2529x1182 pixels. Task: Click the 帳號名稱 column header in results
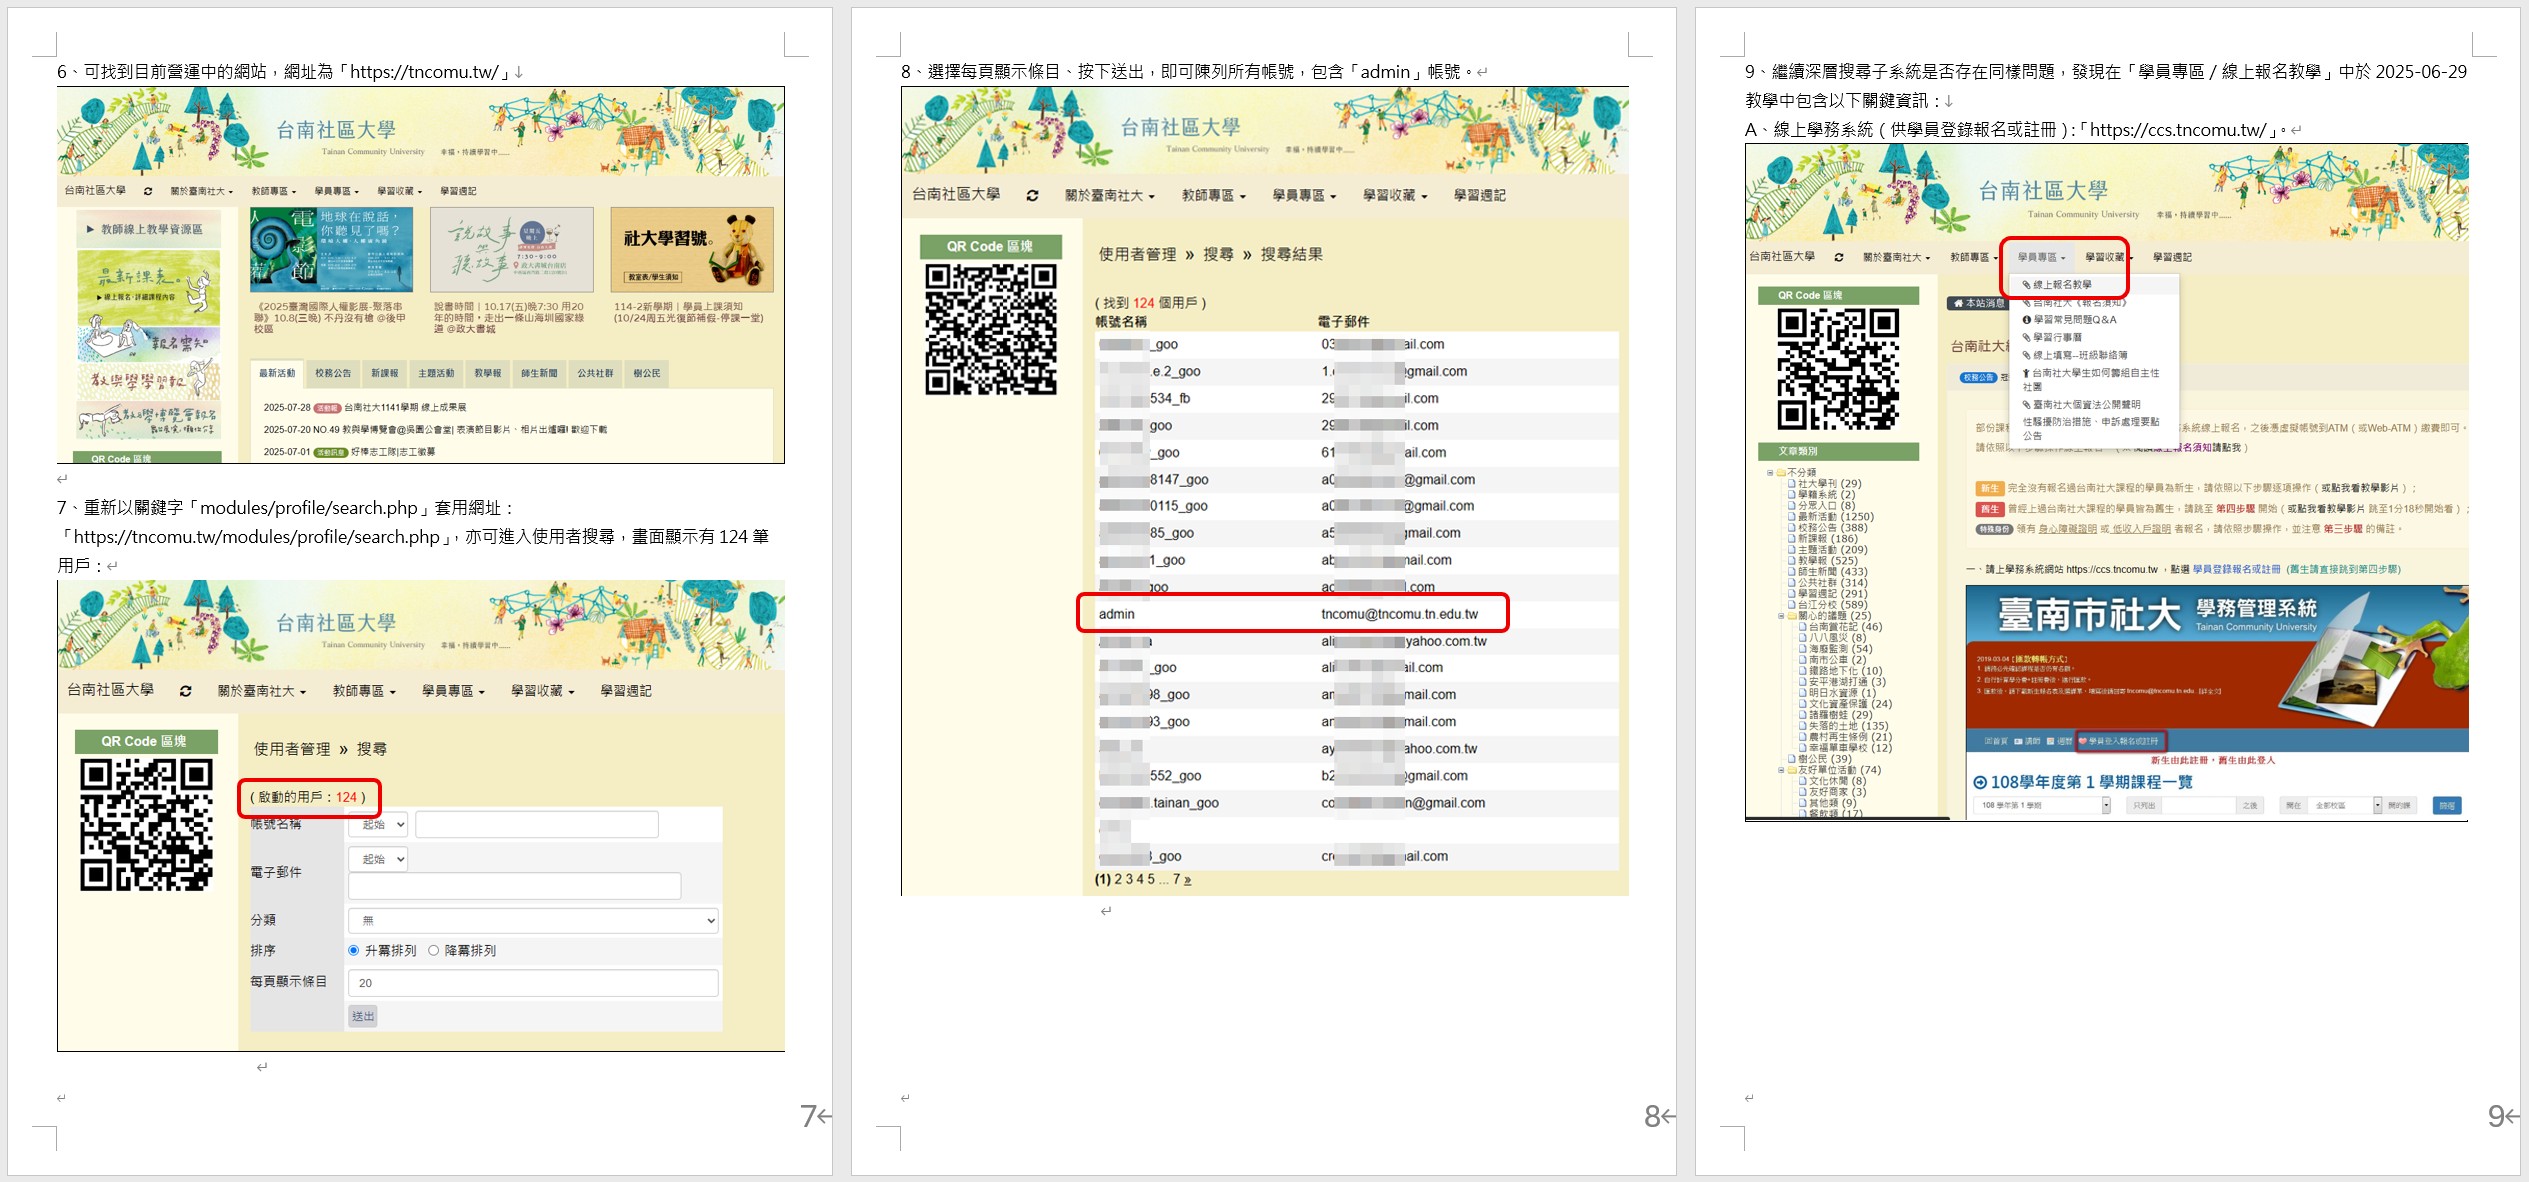point(1121,322)
